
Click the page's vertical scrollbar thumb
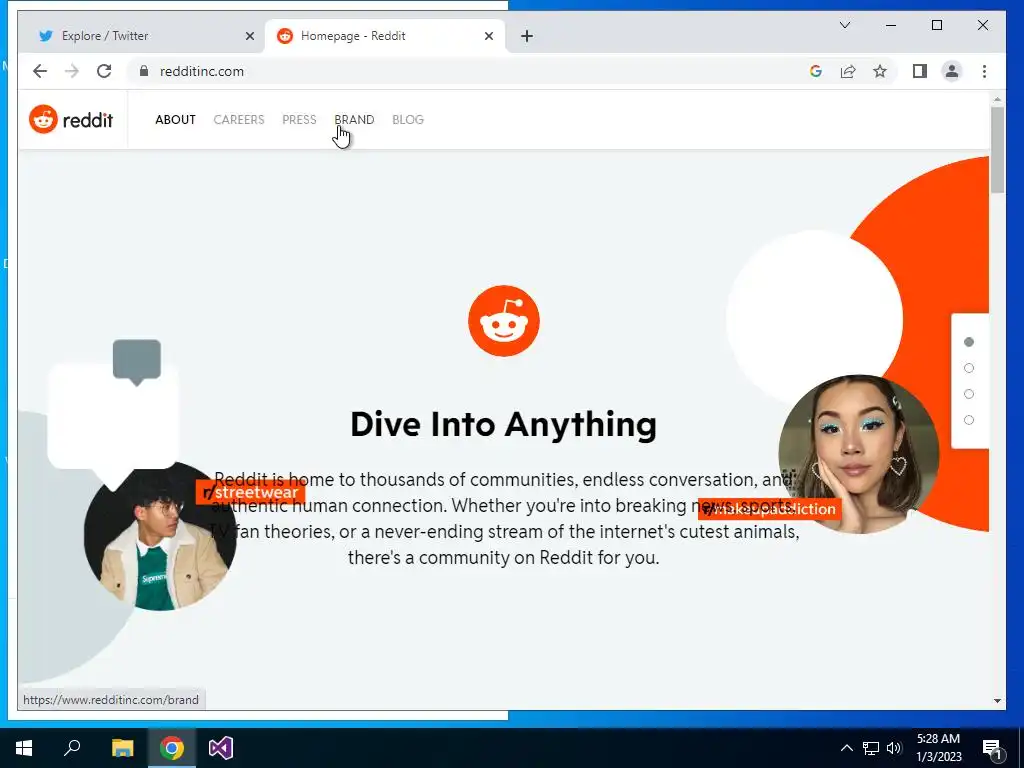[x=997, y=150]
